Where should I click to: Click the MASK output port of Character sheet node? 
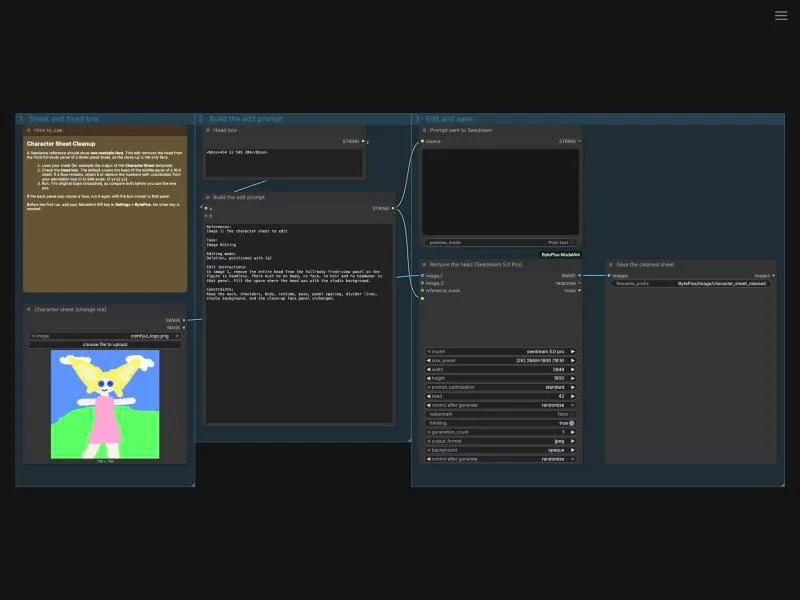(x=184, y=328)
